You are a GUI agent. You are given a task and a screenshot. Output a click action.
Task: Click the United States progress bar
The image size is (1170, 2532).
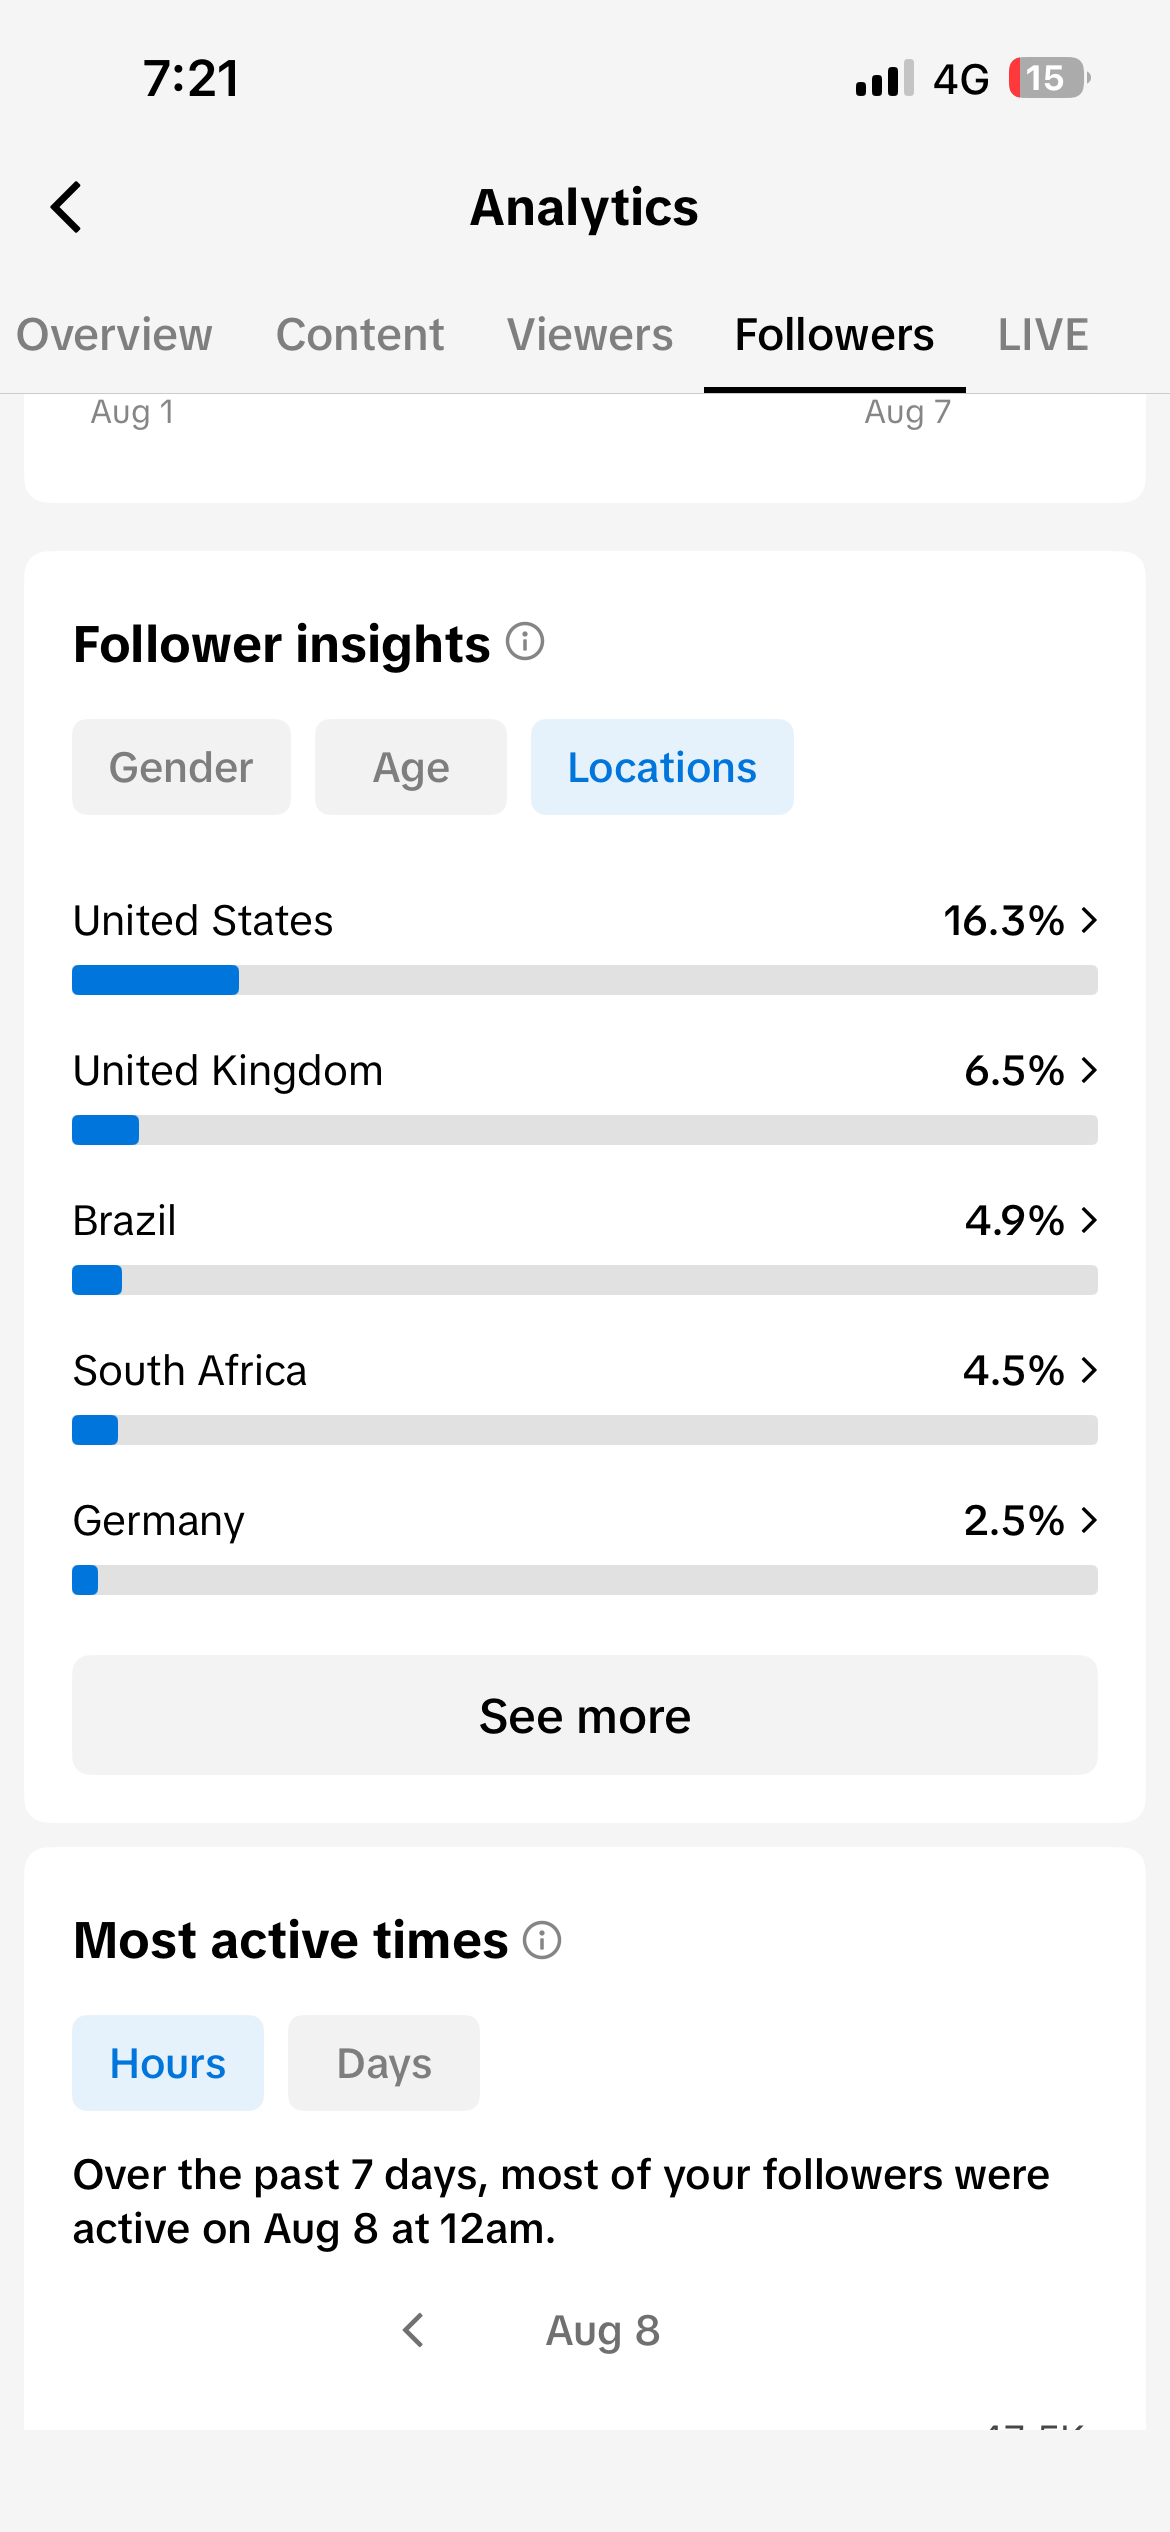coord(585,980)
